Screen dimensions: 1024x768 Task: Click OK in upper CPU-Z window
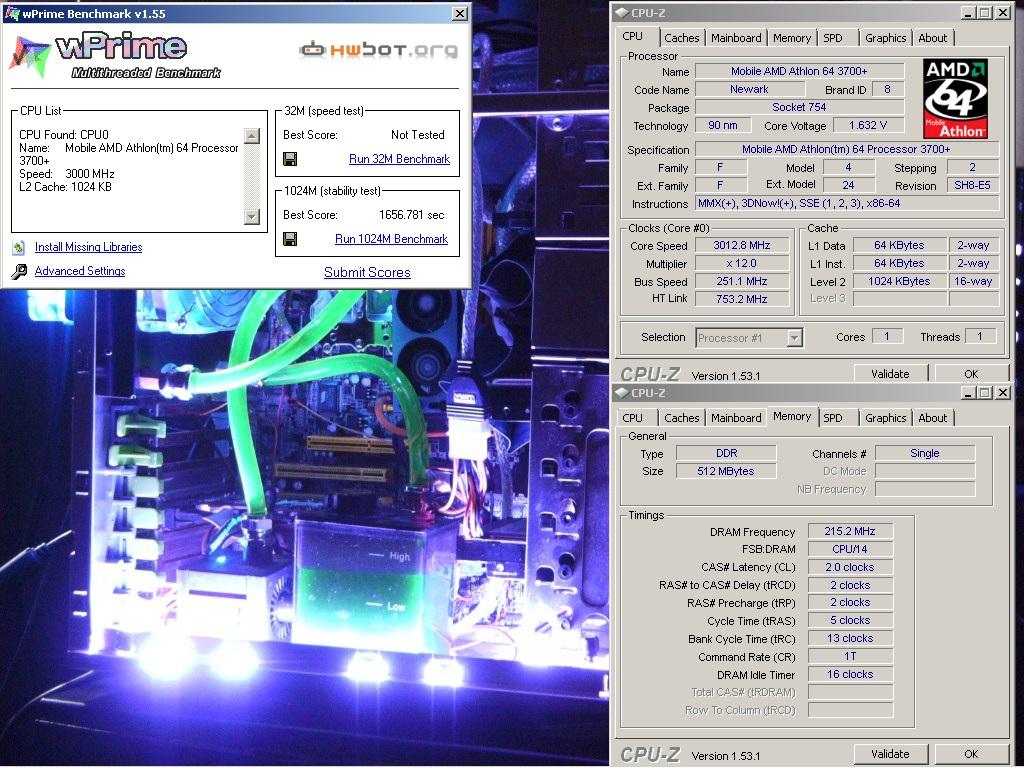point(971,374)
